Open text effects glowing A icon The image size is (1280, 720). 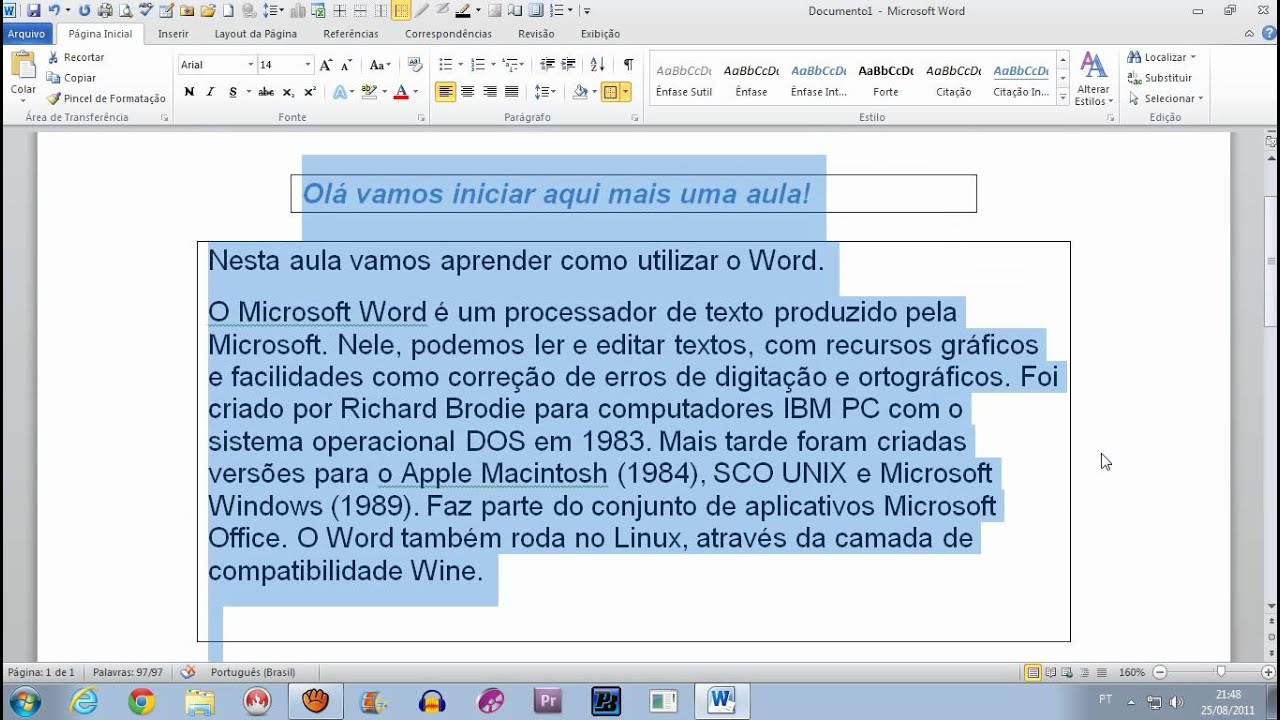(x=338, y=92)
